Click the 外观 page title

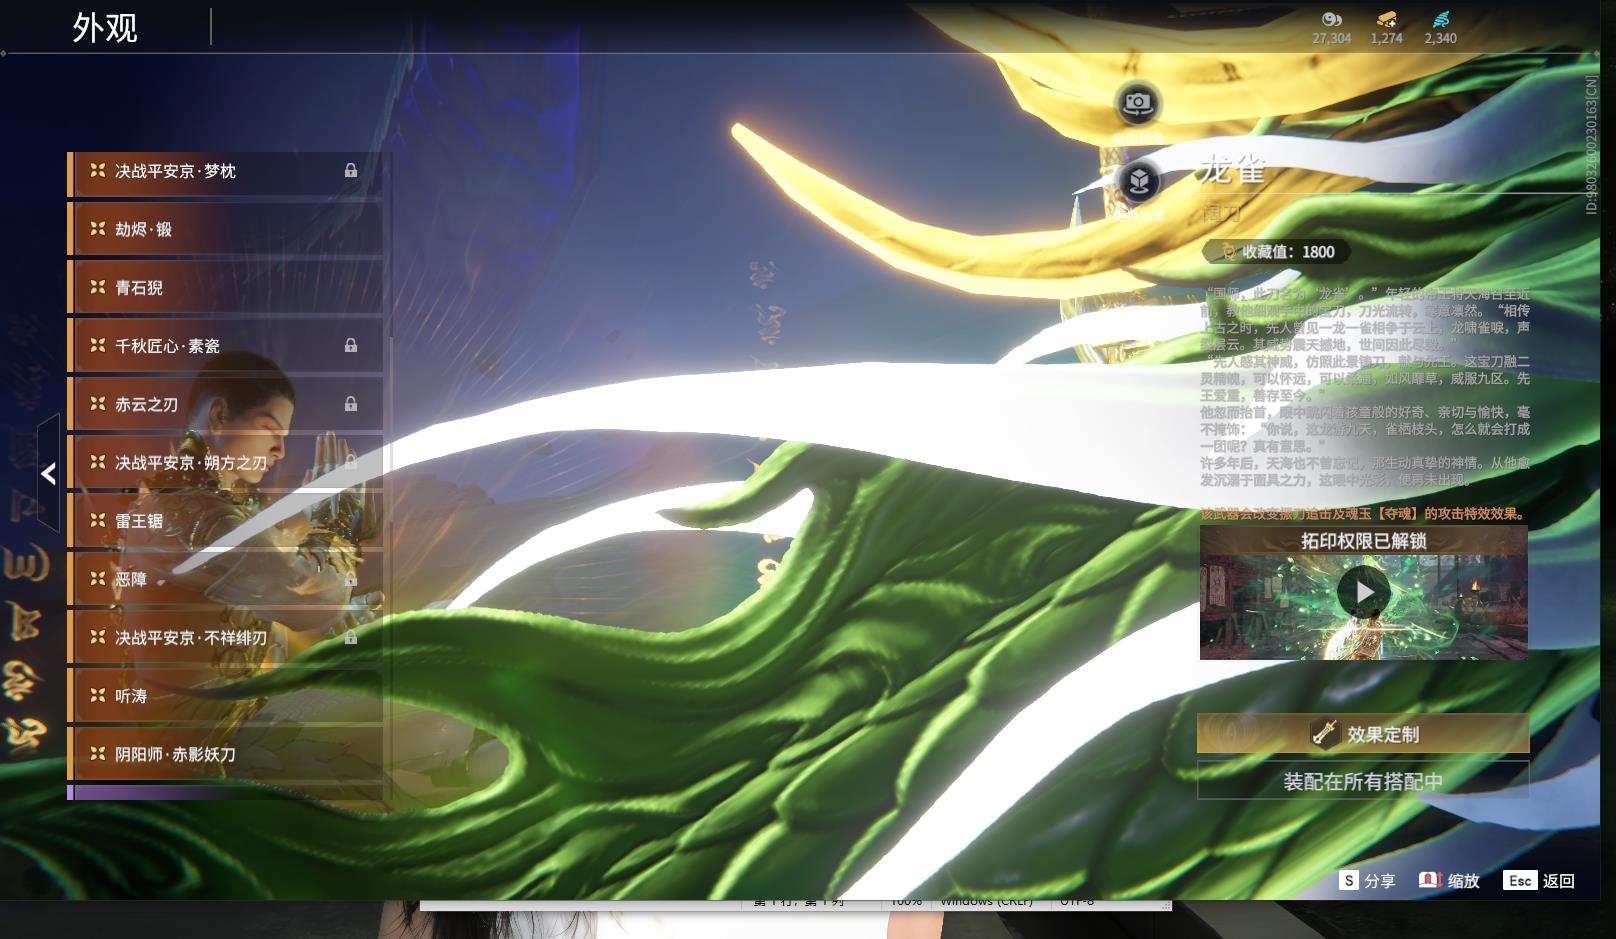pyautogui.click(x=105, y=27)
